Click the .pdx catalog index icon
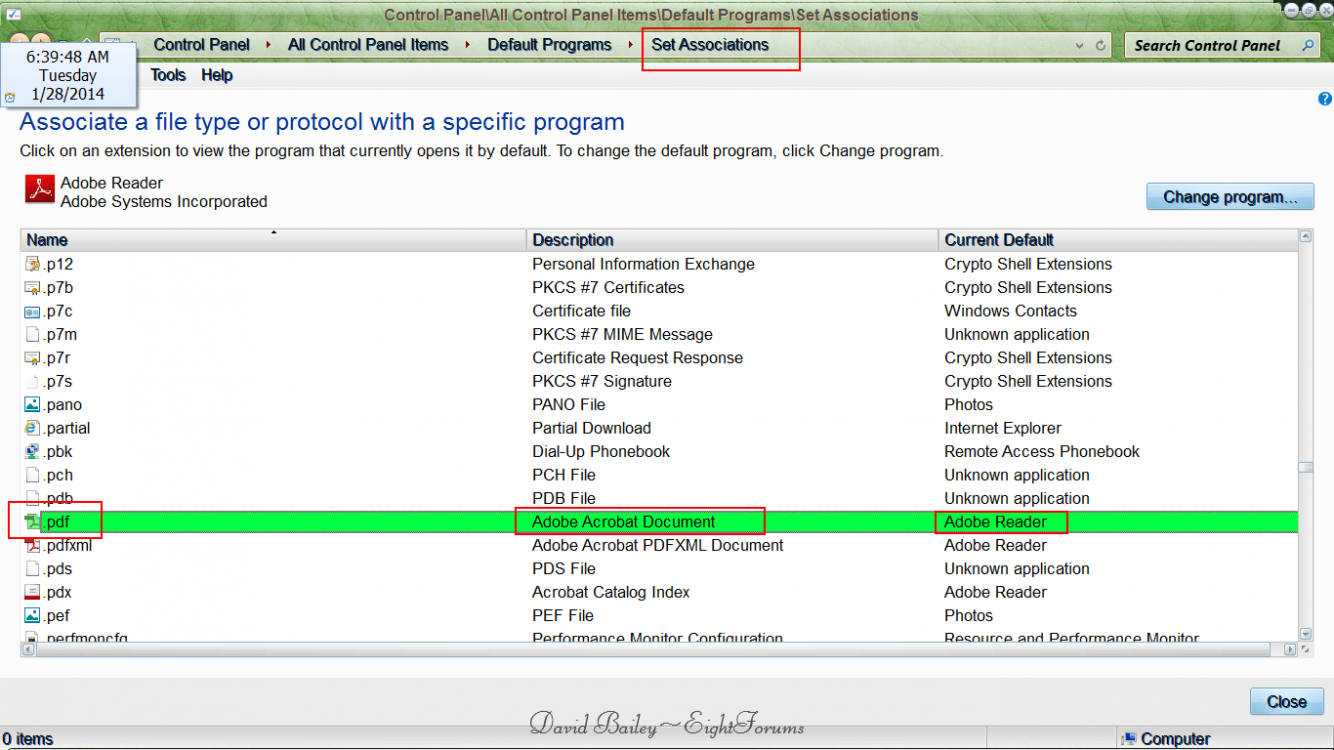Image resolution: width=1334 pixels, height=750 pixels. coord(32,592)
